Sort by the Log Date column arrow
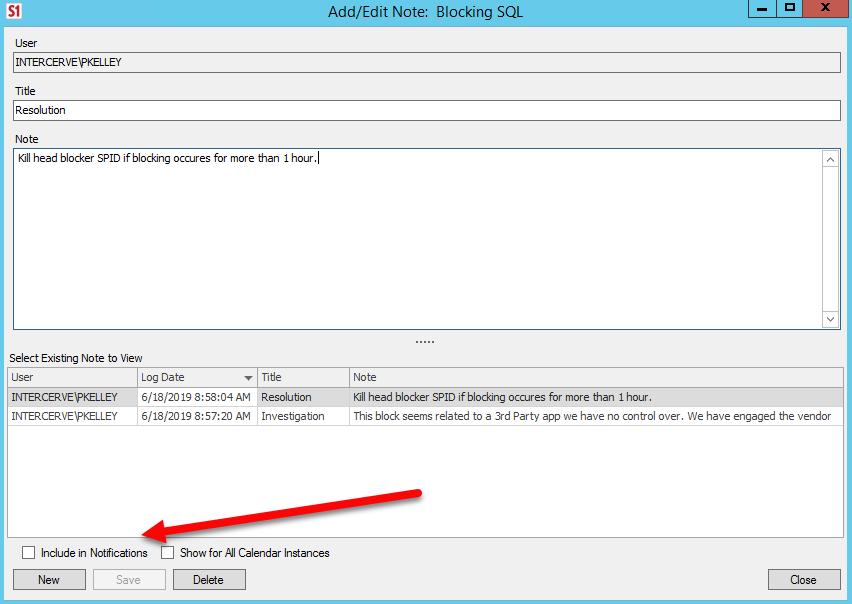 pos(248,378)
